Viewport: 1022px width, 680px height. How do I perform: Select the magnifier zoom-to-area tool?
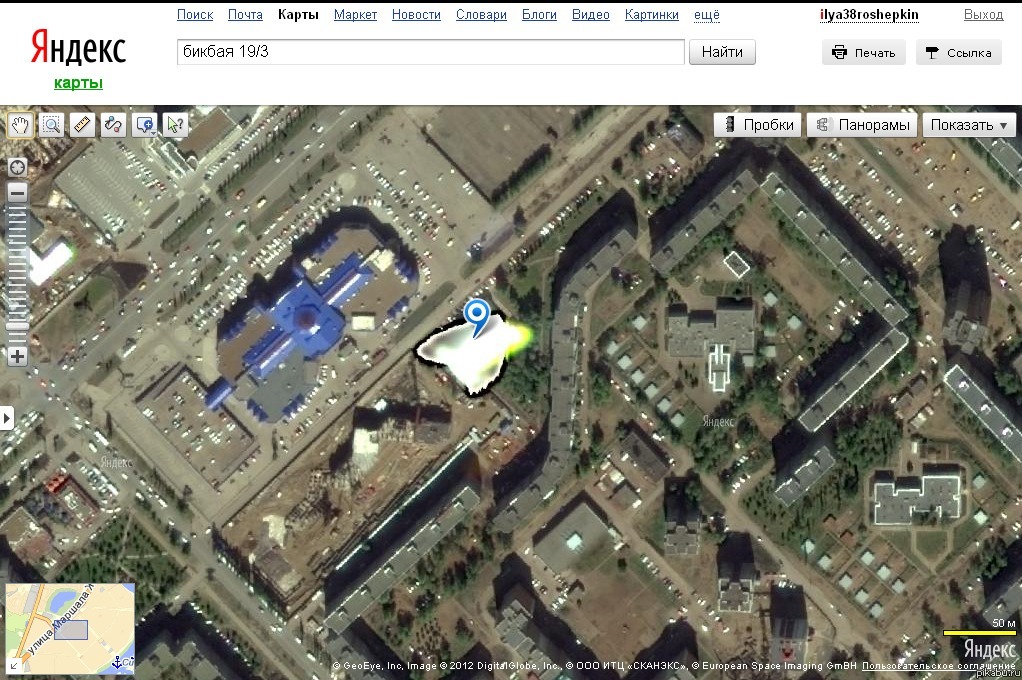pos(51,125)
